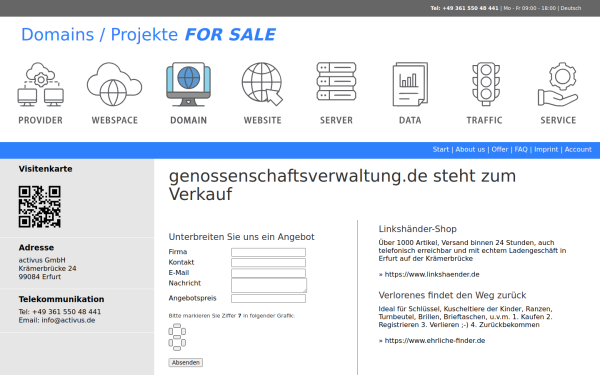Click the 'Krämerbrücke 24' address line
Screen dimensions: 600x375
coord(47,269)
